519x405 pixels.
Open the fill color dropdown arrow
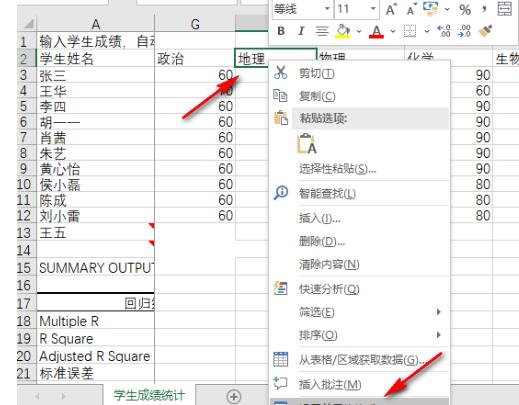coord(359,31)
